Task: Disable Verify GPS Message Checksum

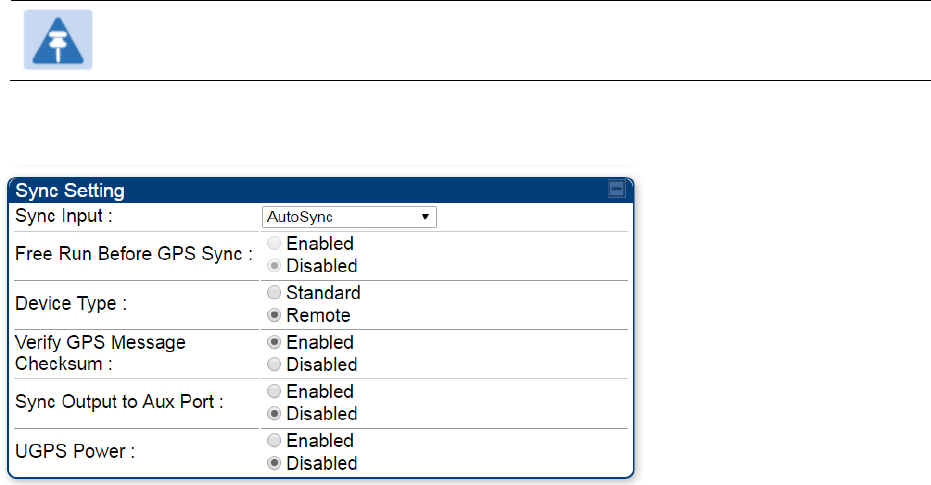Action: point(274,364)
